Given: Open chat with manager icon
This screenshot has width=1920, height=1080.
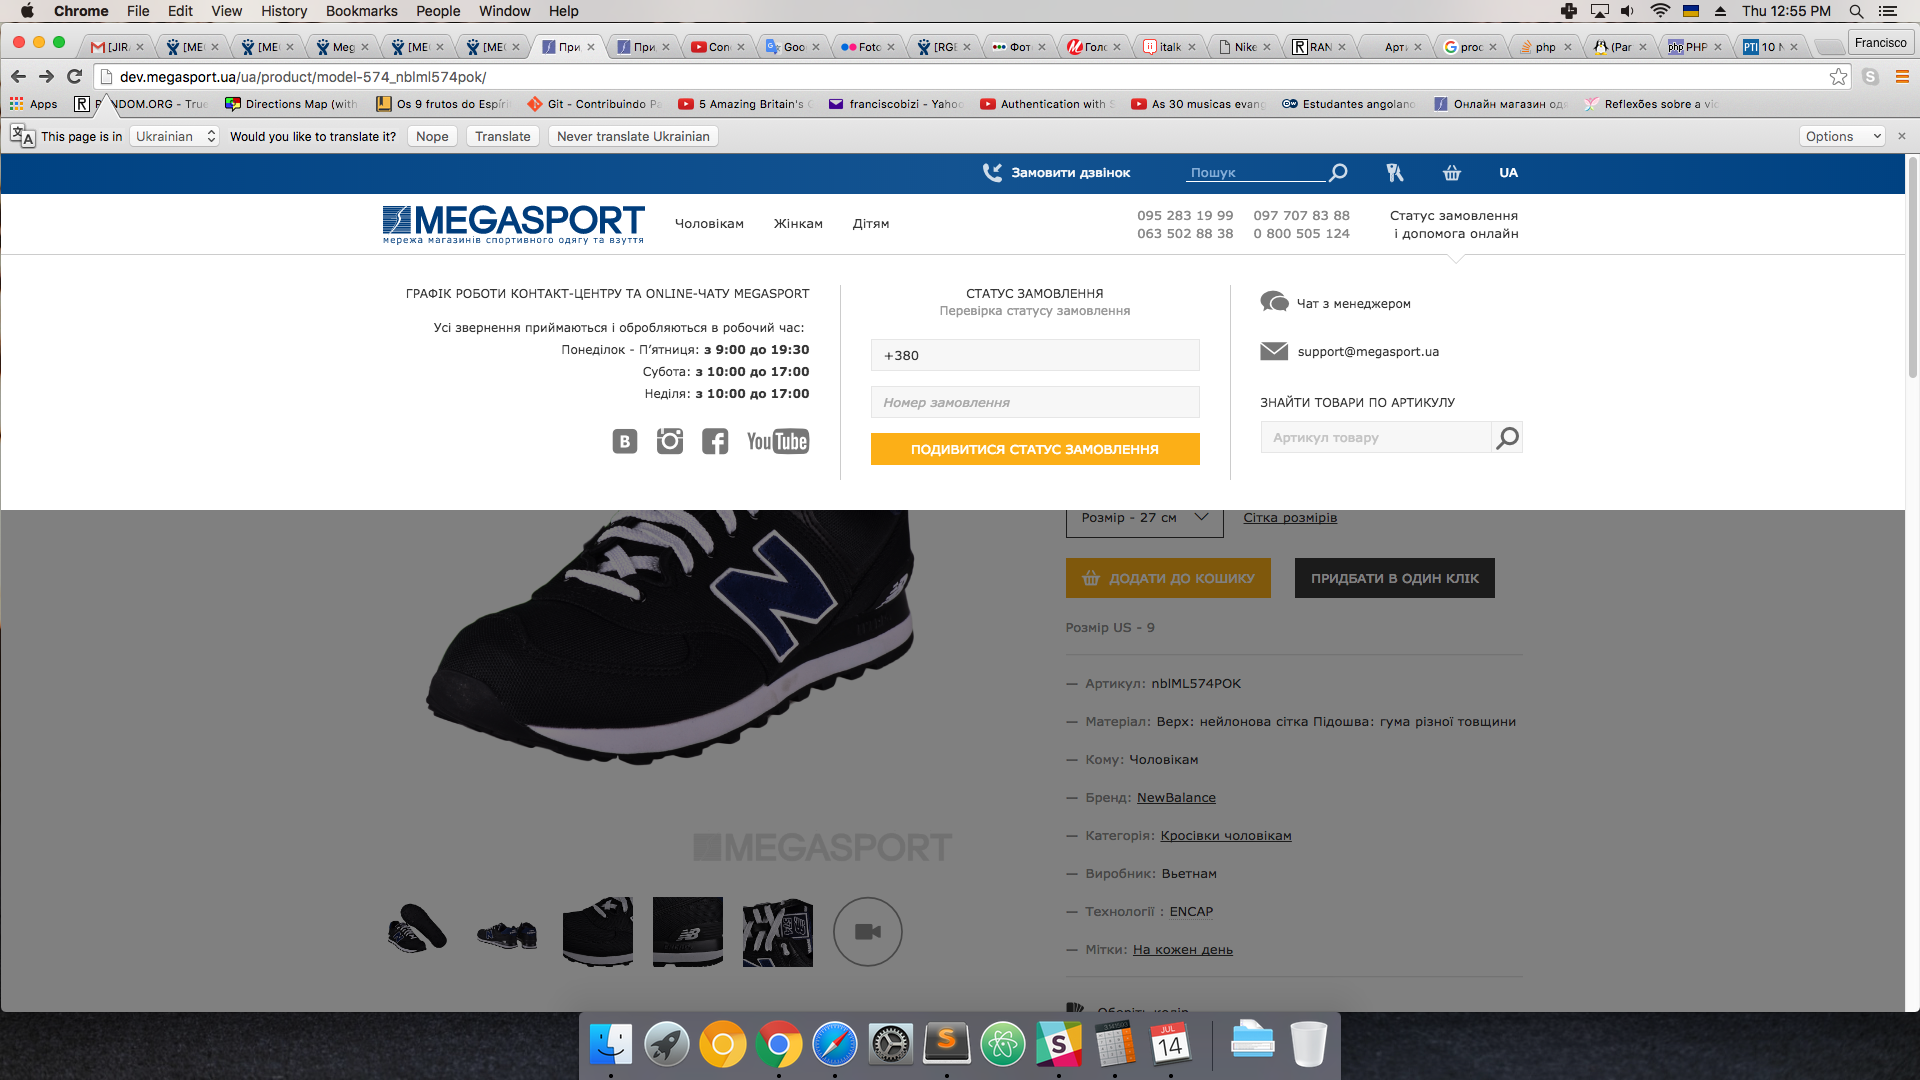Looking at the screenshot, I should pyautogui.click(x=1274, y=302).
